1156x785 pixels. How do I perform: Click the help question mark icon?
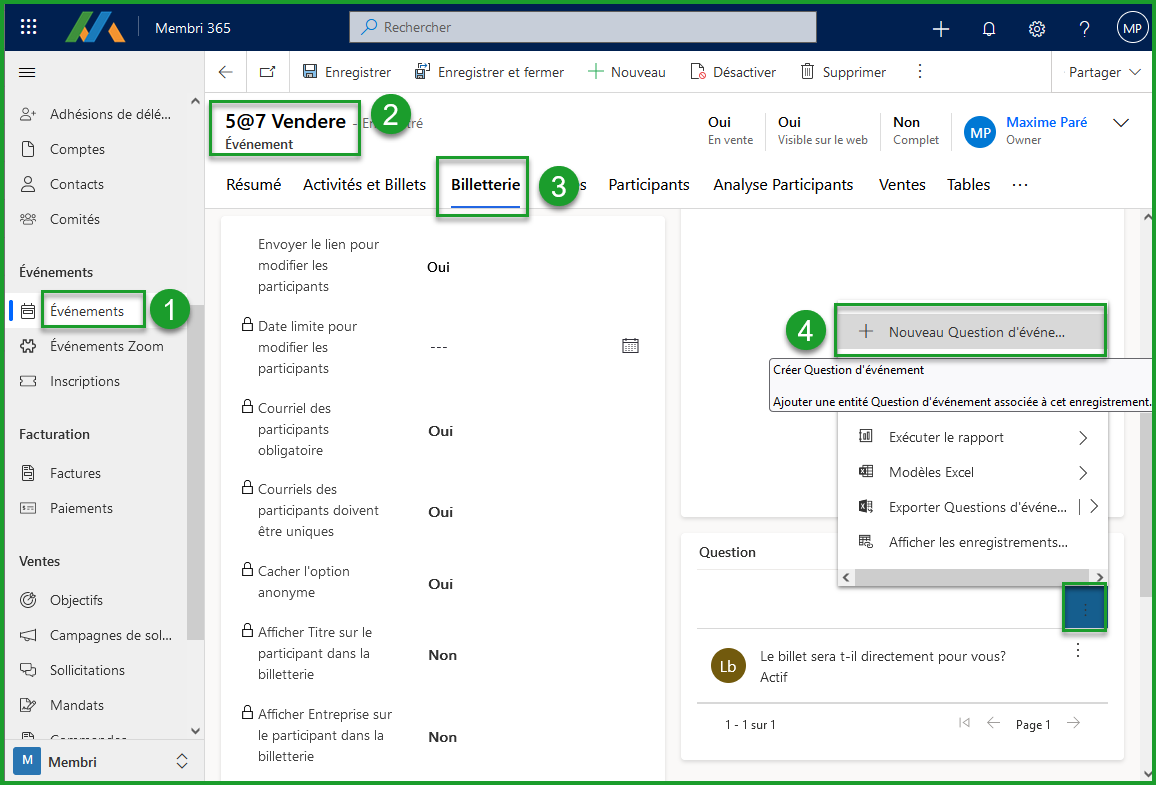pos(1084,28)
